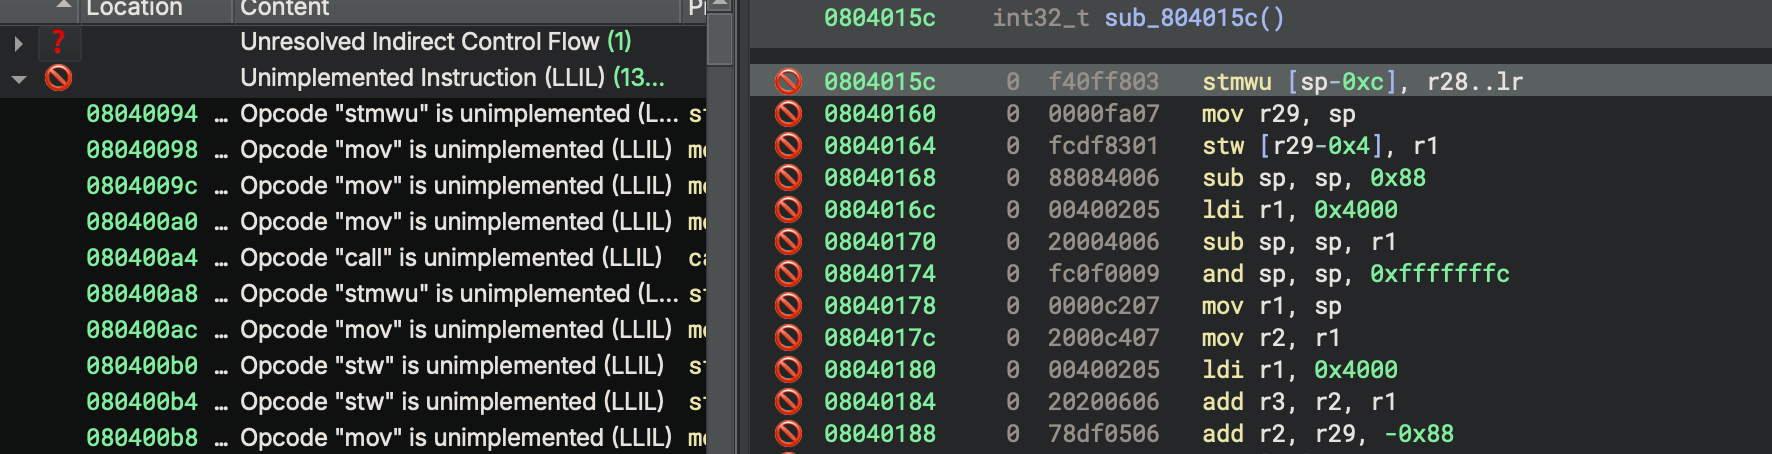Select tag row at address 08040098
The image size is (1772, 454).
353,150
